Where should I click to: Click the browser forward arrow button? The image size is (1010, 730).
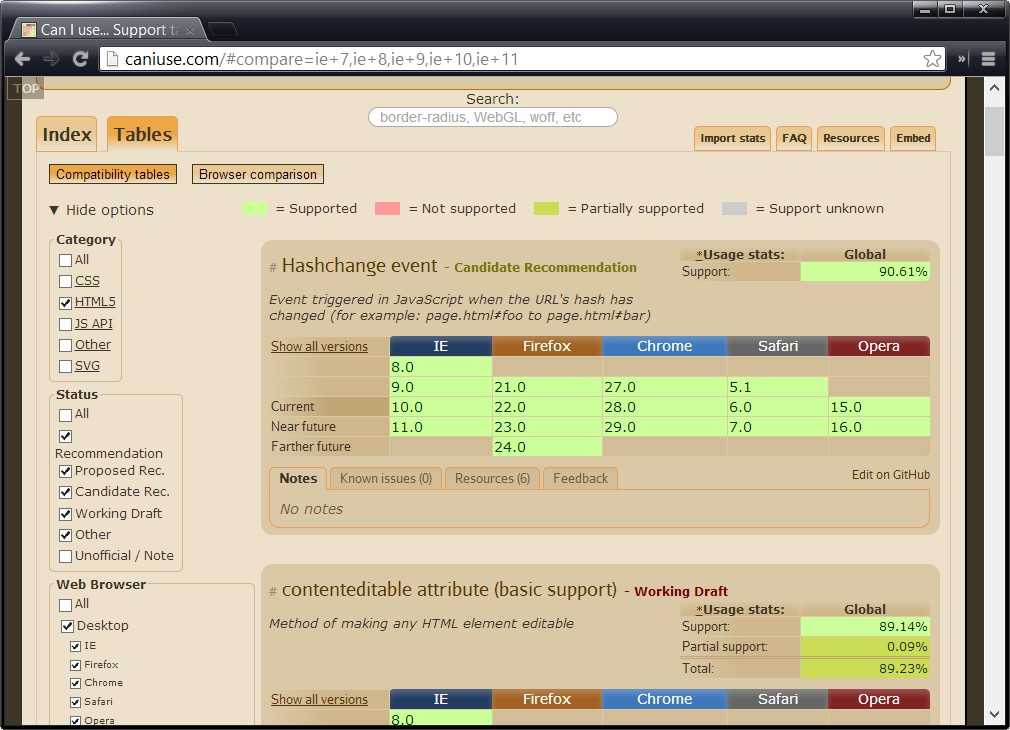[51, 59]
